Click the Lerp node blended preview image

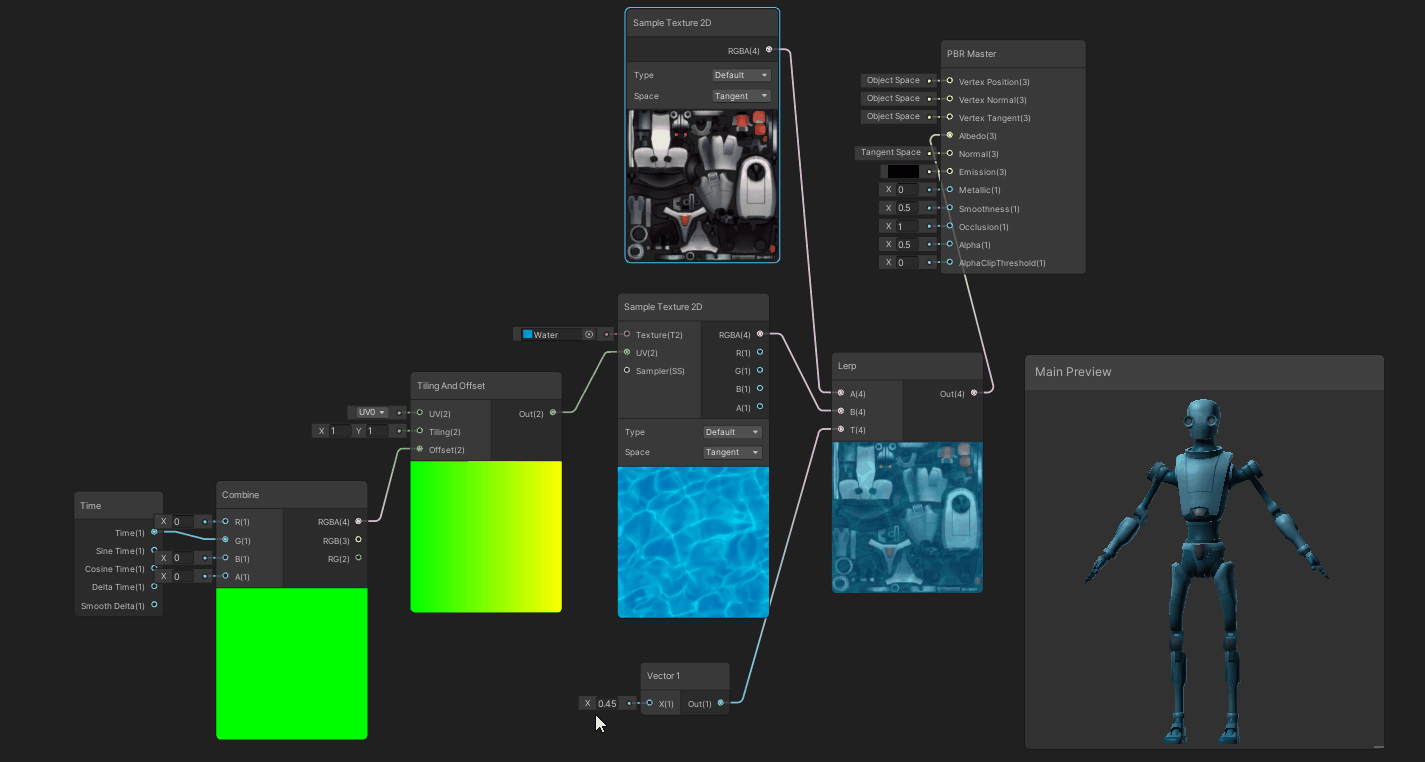click(907, 517)
